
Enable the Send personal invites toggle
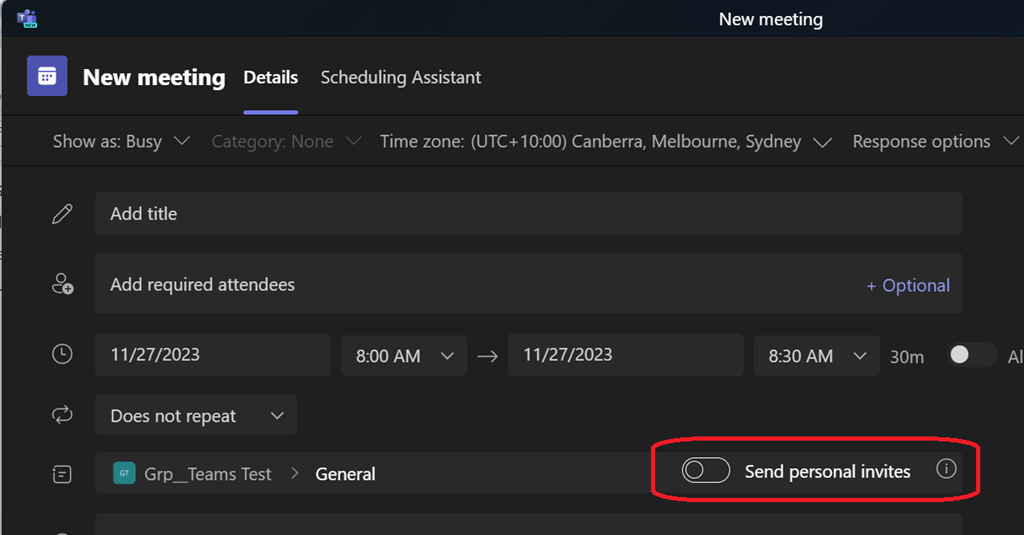(706, 471)
